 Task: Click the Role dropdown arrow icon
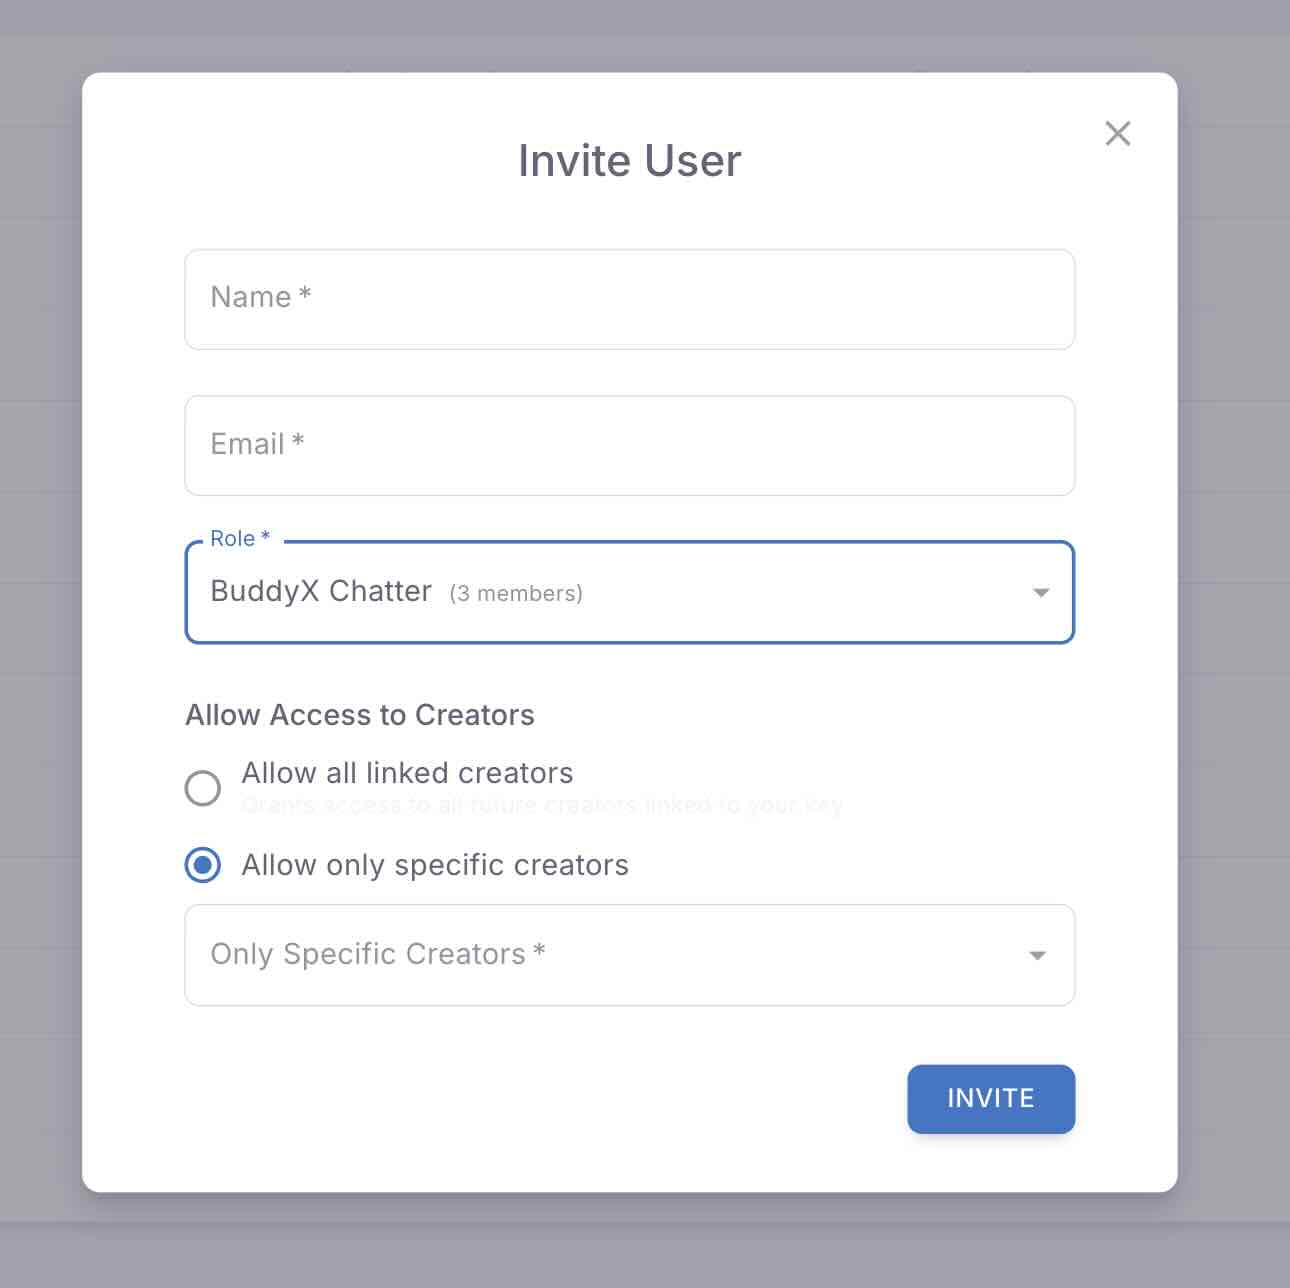coord(1040,593)
